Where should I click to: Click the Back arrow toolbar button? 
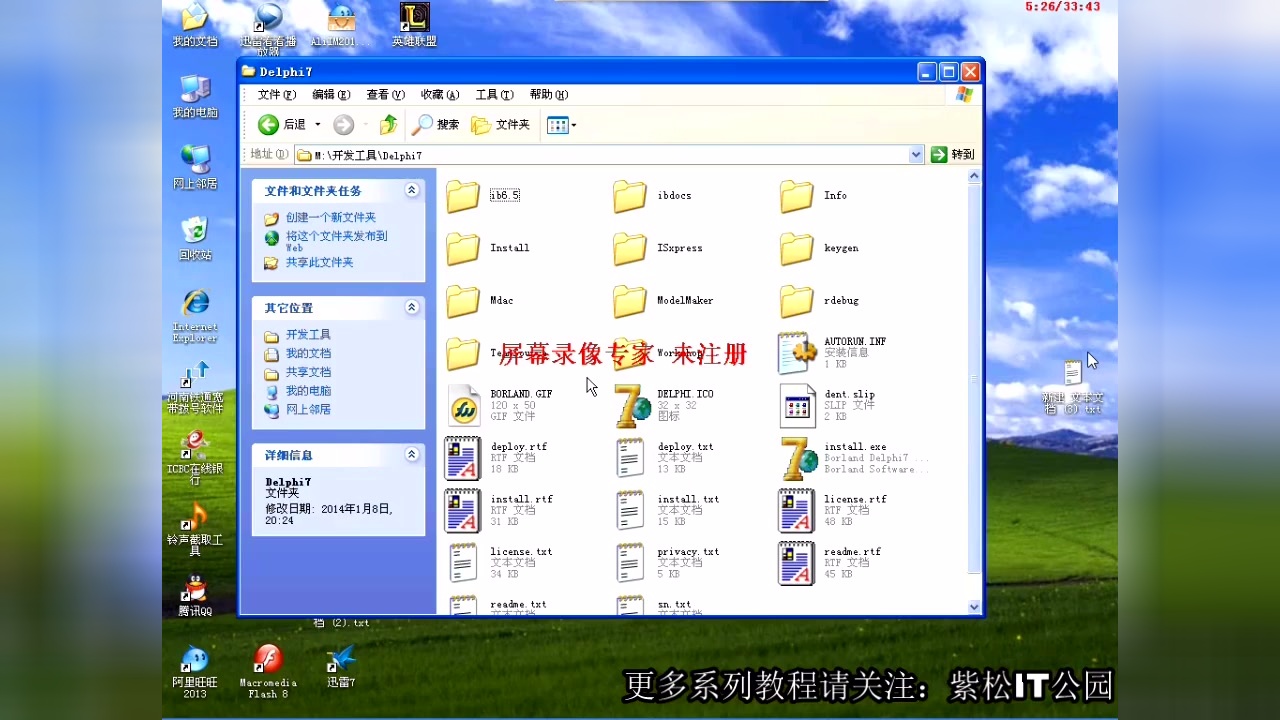point(268,125)
